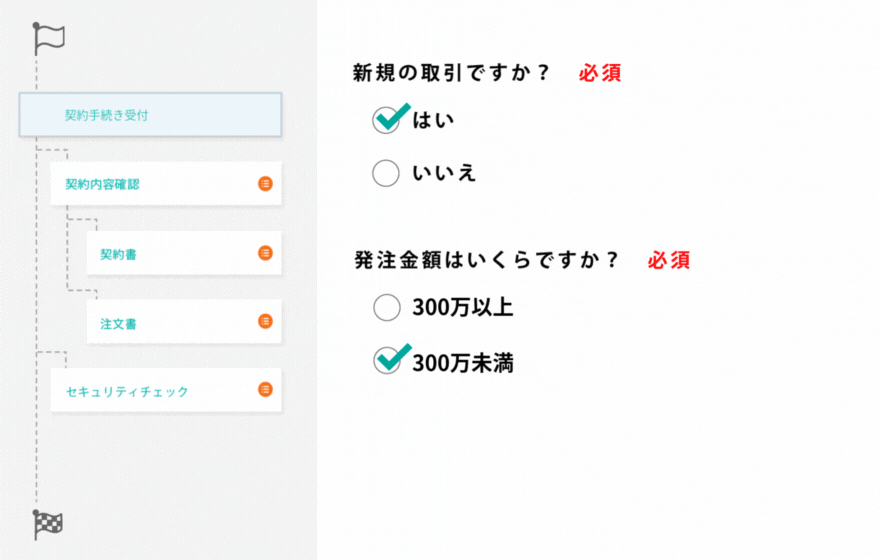The image size is (880, 560).
Task: Open the 契約内容確認 step card
Action: click(150, 184)
